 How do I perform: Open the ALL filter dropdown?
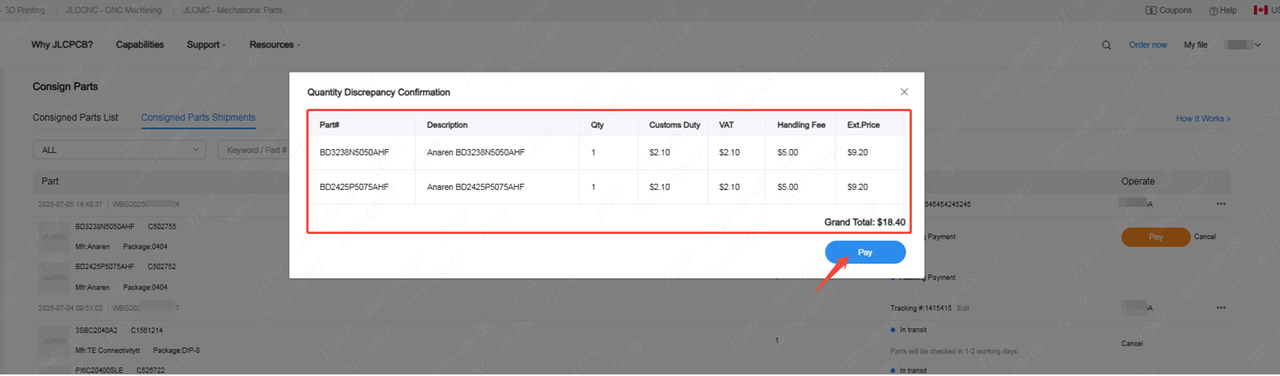point(120,149)
